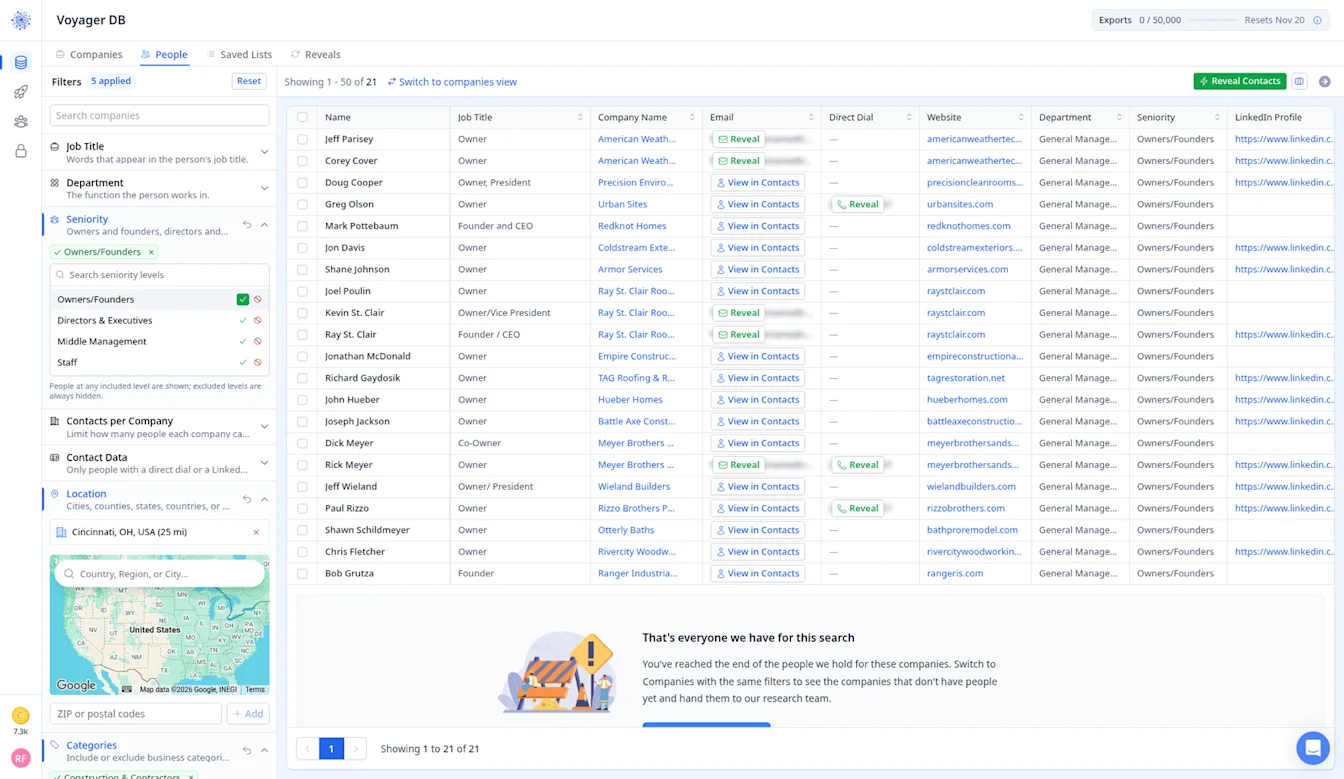Exclude Staff level with red icon
This screenshot has width=1344, height=779.
point(258,363)
